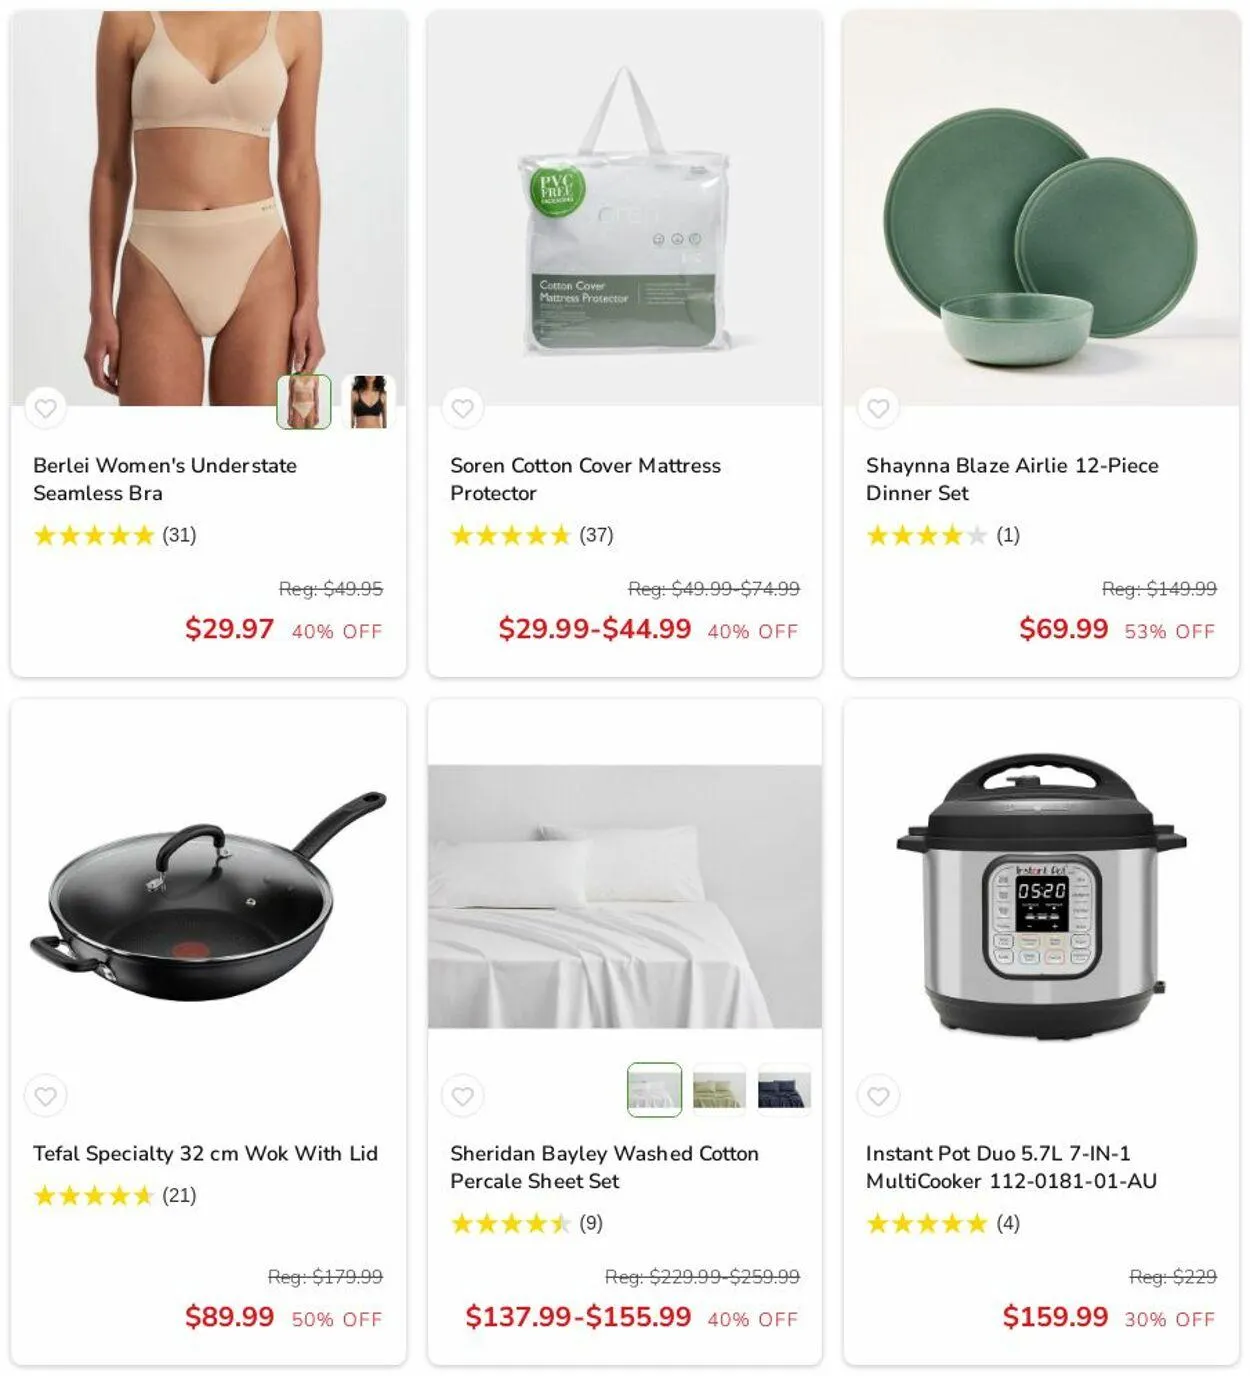View the Tefal wok product image
The width and height of the screenshot is (1250, 1376).
[x=208, y=897]
